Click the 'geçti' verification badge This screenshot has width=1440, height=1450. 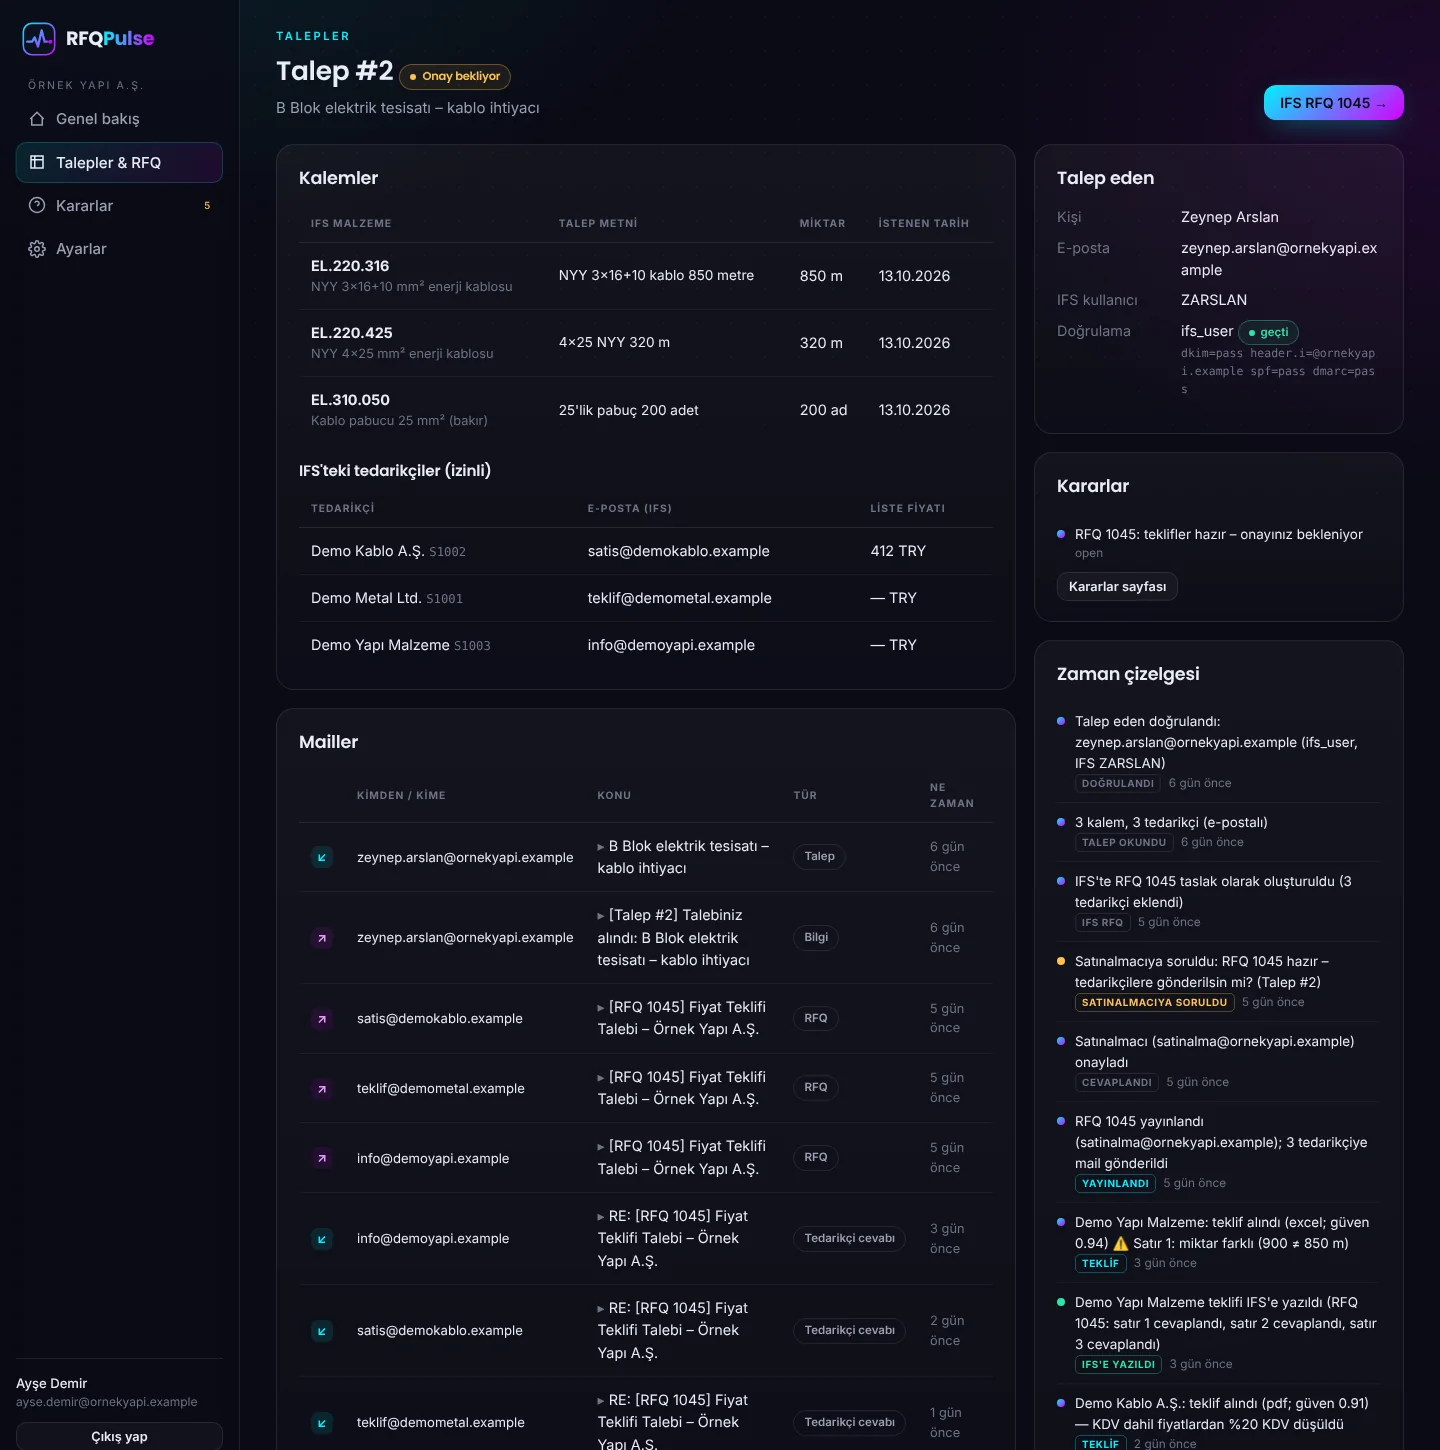tap(1268, 332)
